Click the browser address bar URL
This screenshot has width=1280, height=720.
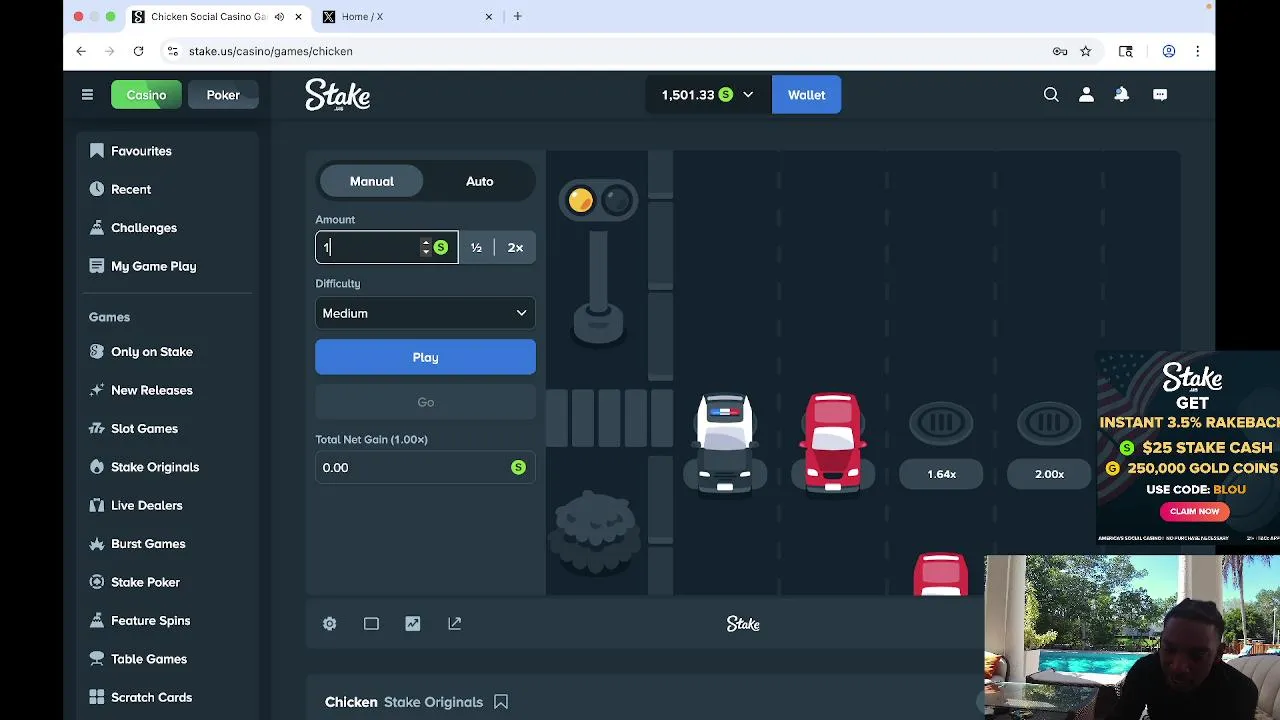(x=271, y=51)
